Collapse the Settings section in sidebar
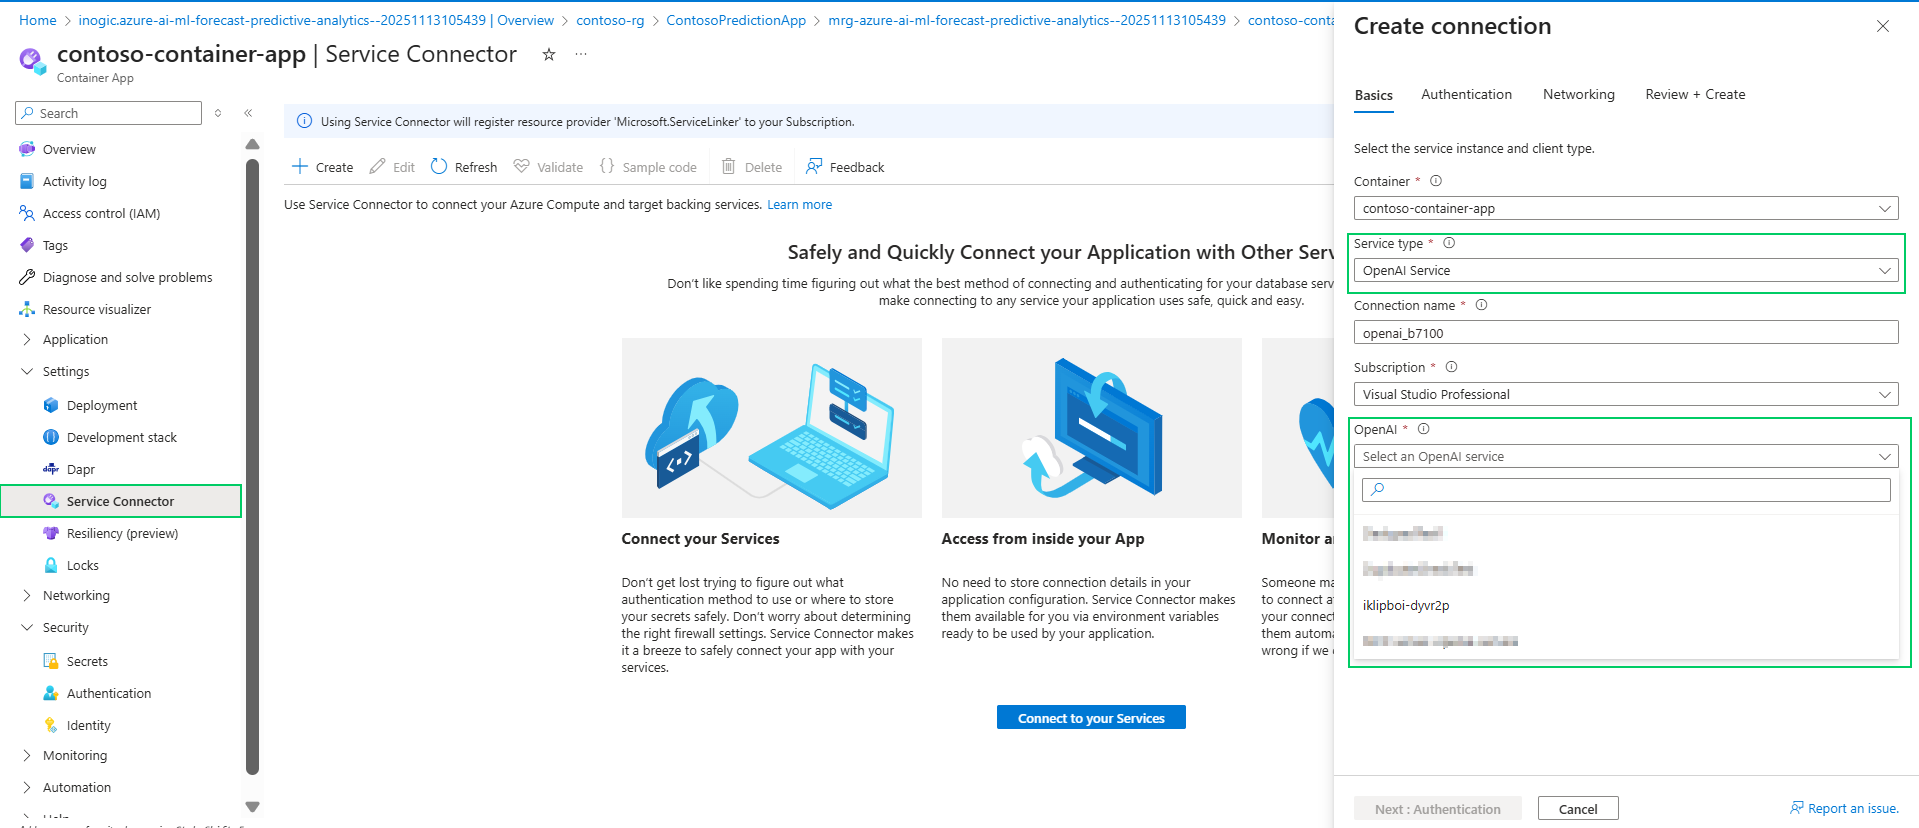The height and width of the screenshot is (828, 1919). pyautogui.click(x=27, y=371)
